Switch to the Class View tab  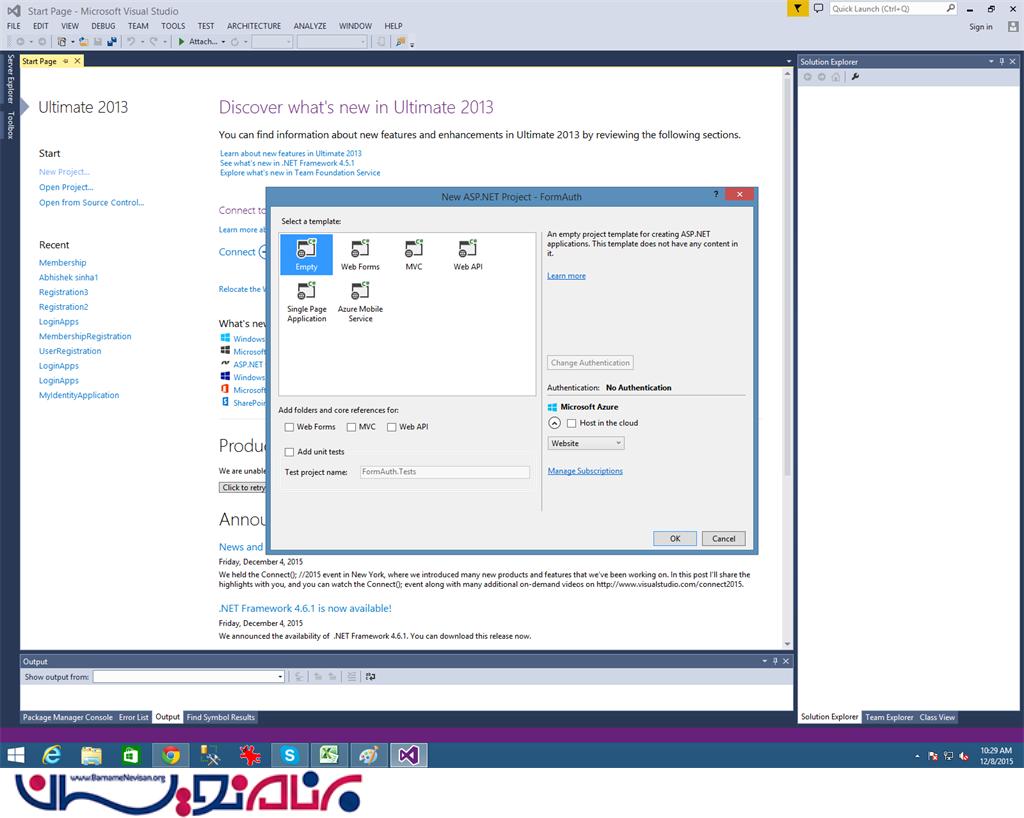[937, 717]
